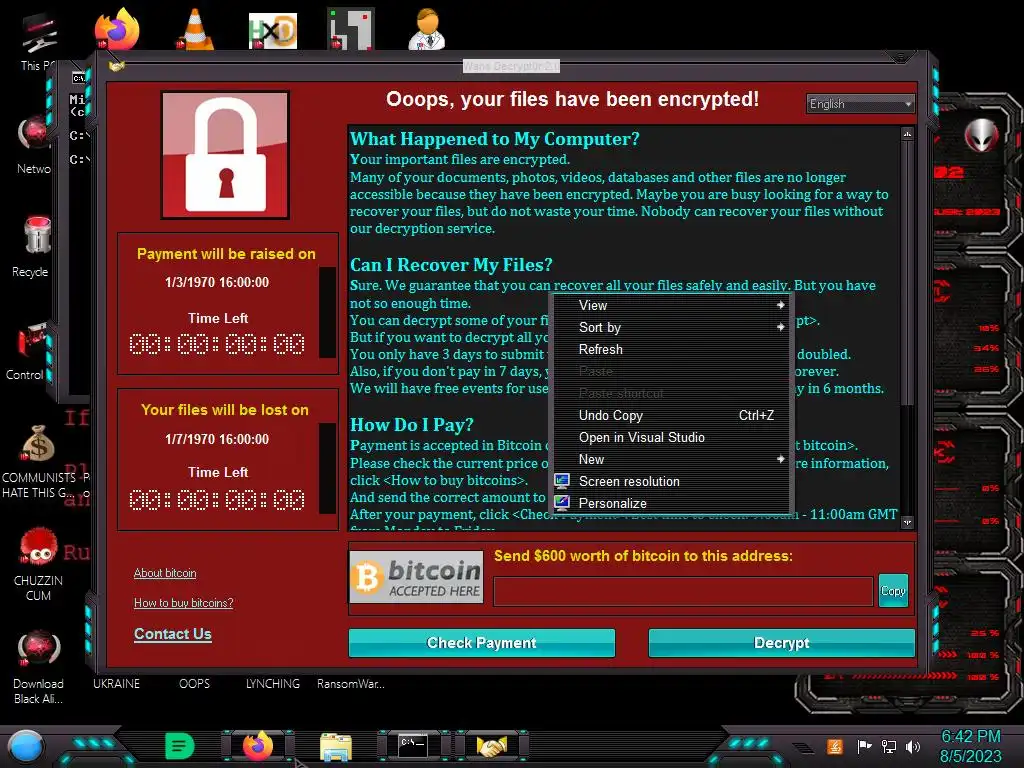
Task: Click the handshake icon in decryptor title bar
Action: point(116,65)
